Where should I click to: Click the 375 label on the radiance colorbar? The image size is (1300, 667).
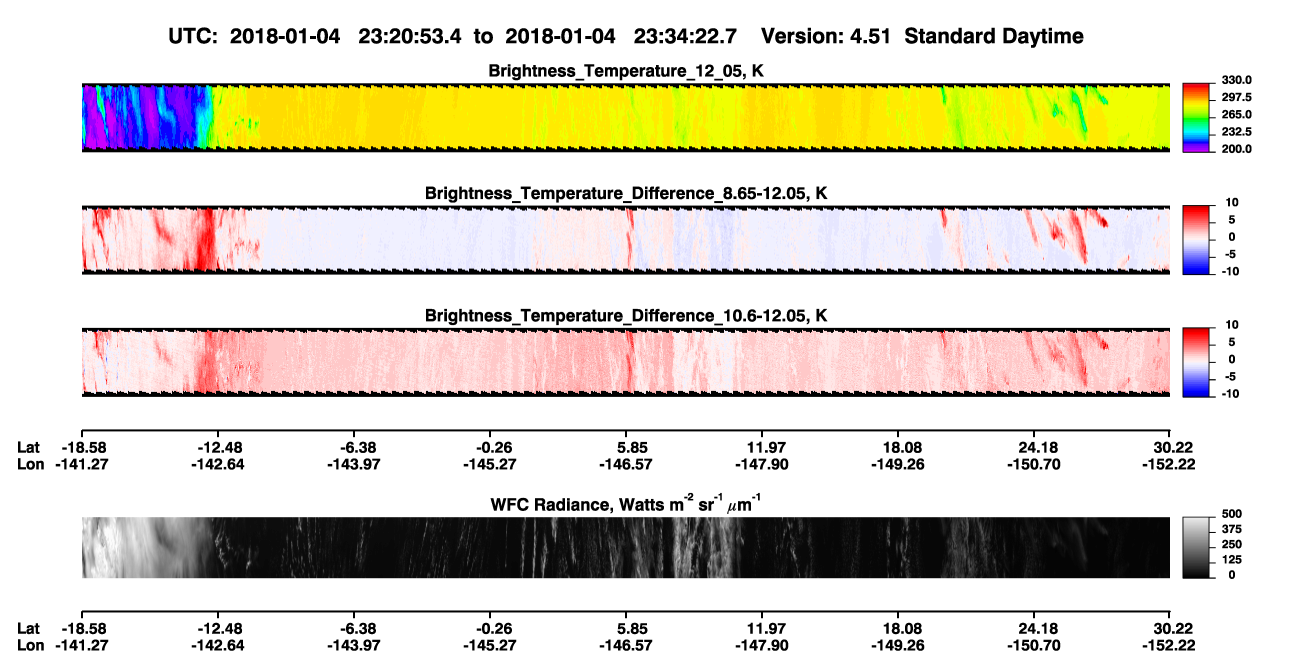[x=1234, y=528]
